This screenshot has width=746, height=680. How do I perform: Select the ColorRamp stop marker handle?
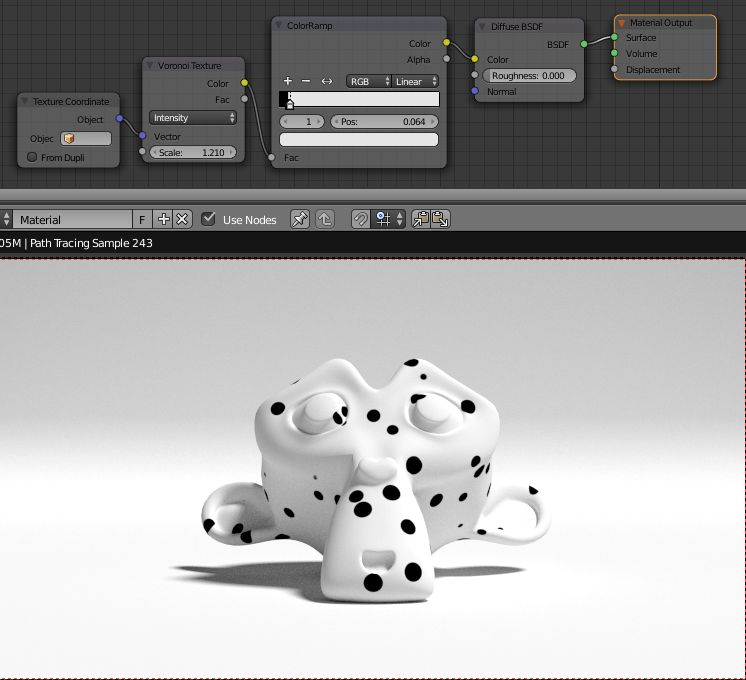[290, 103]
